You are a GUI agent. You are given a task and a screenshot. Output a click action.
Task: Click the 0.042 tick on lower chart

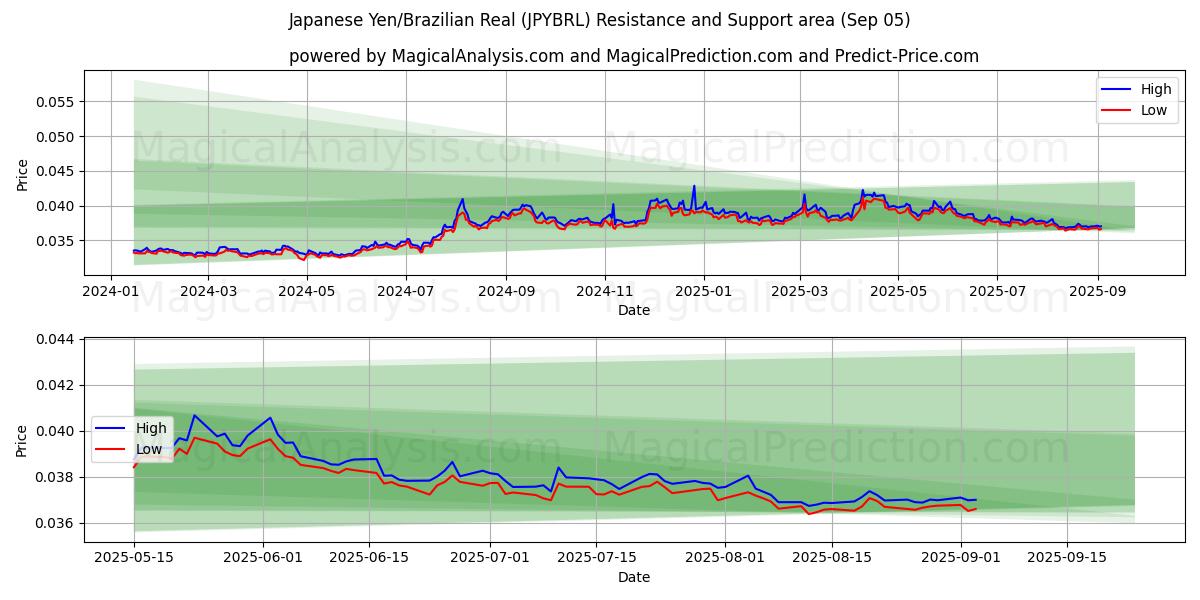pyautogui.click(x=56, y=386)
